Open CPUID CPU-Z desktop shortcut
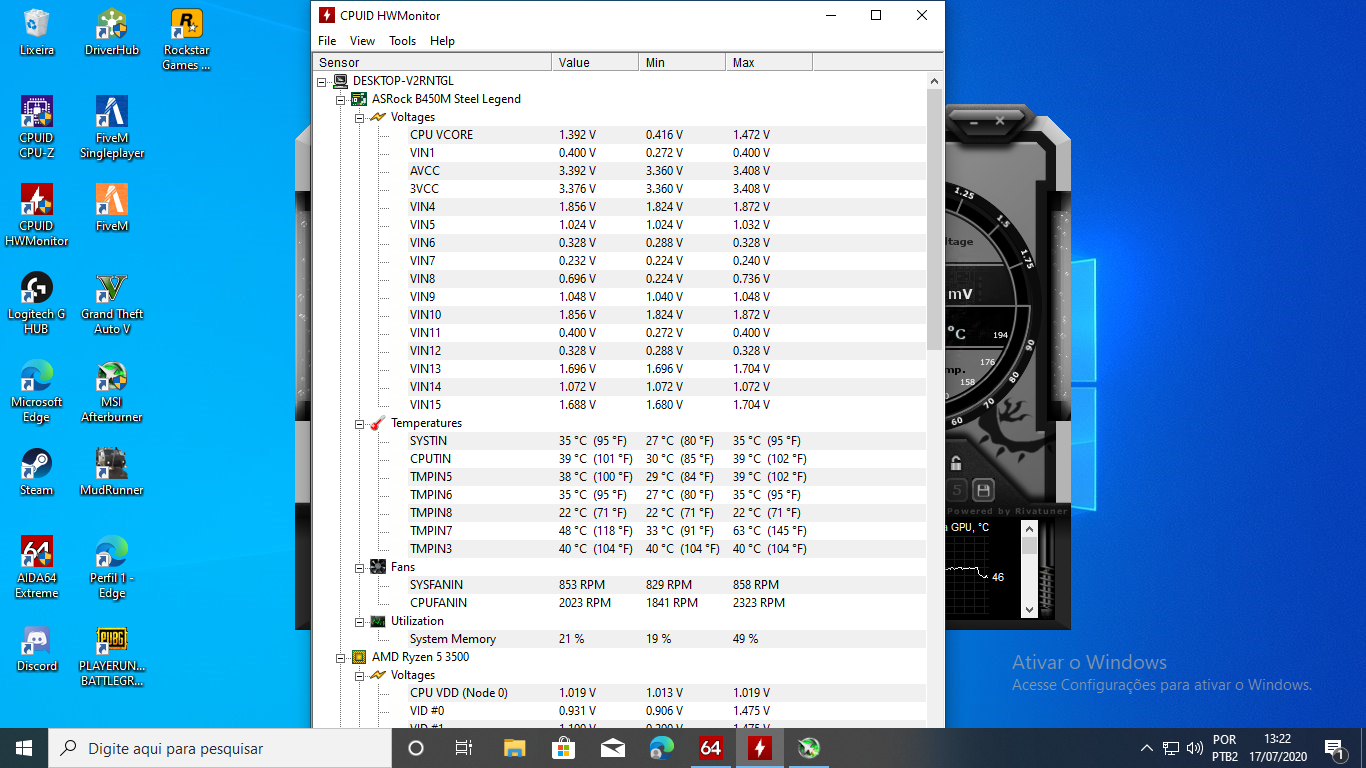Screen dimensions: 1366x768 click(37, 127)
